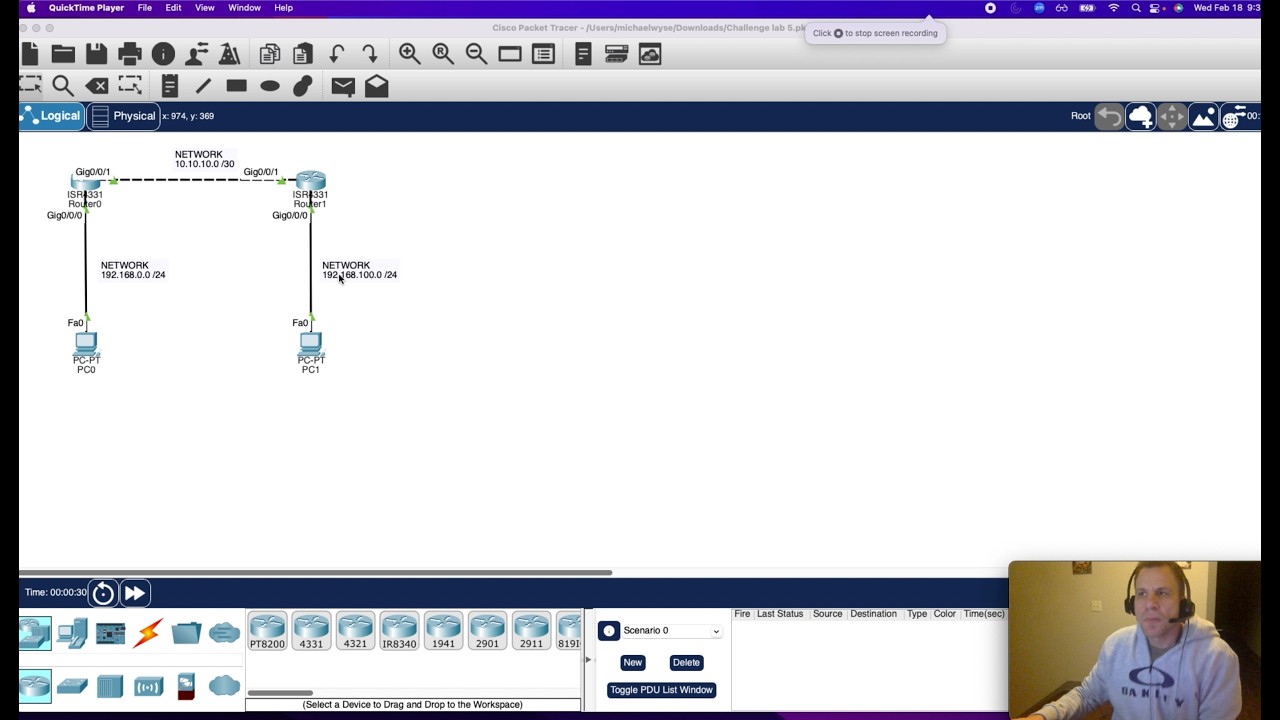Click the New file icon

tap(30, 54)
